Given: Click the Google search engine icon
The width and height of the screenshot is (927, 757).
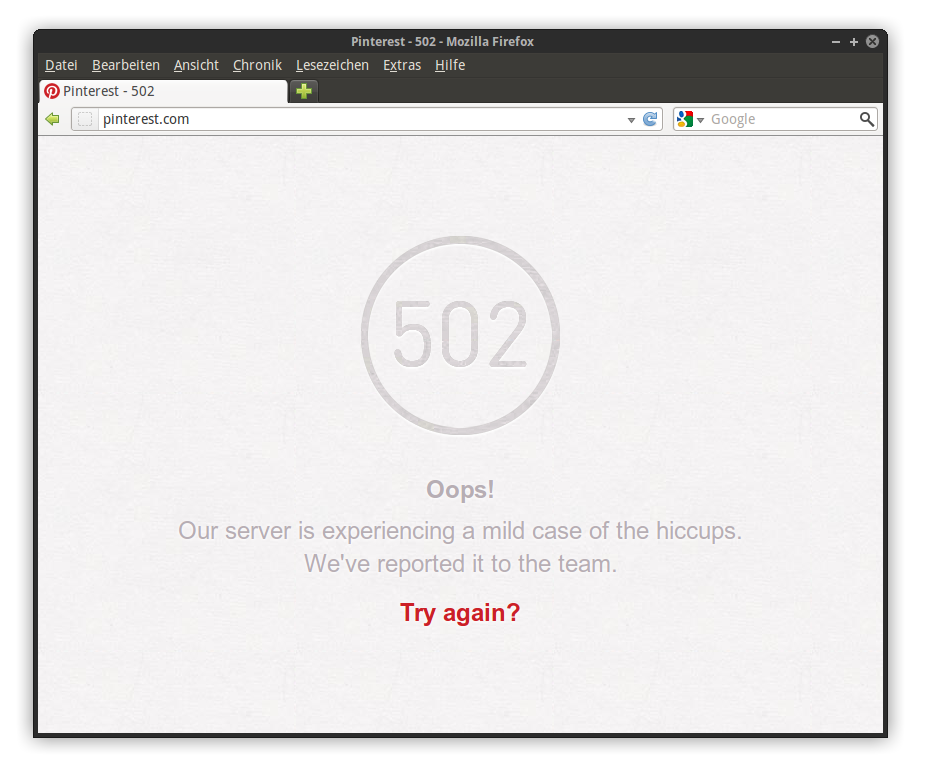Looking at the screenshot, I should click(685, 119).
